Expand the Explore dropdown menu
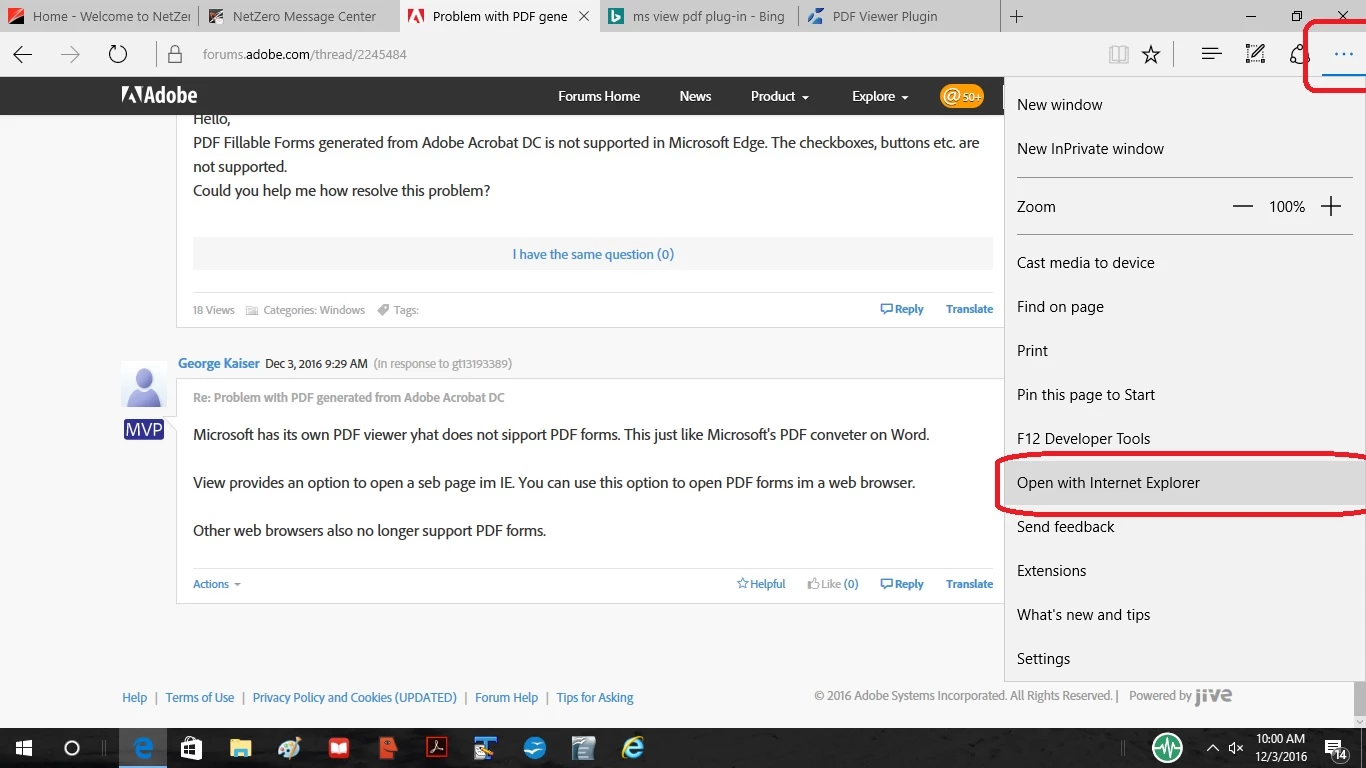 point(880,96)
